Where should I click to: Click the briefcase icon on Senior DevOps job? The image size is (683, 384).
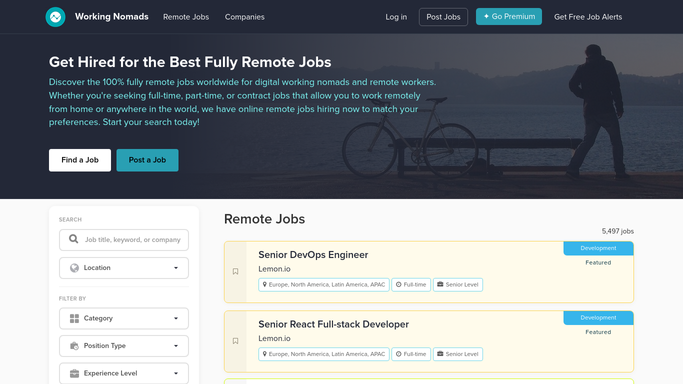click(x=440, y=284)
